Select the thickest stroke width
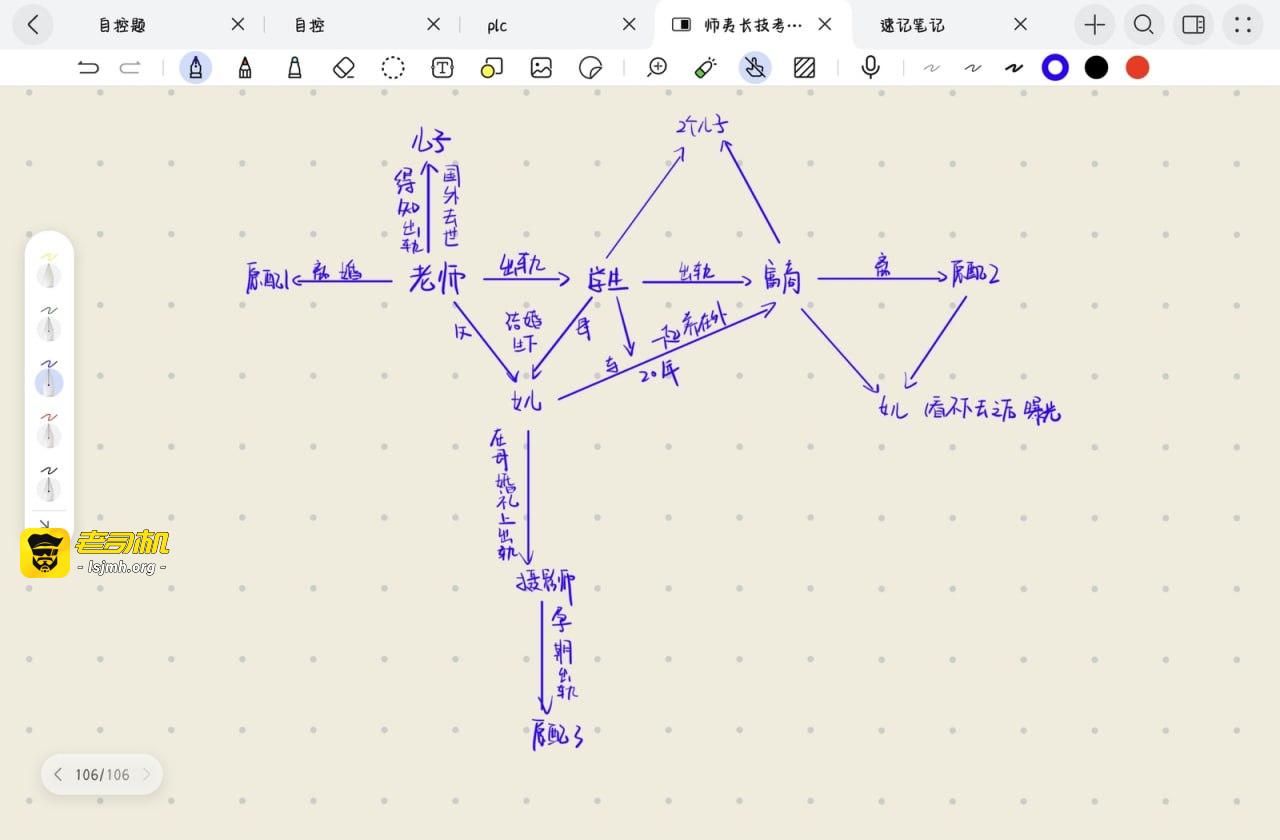Viewport: 1280px width, 840px height. (1014, 67)
